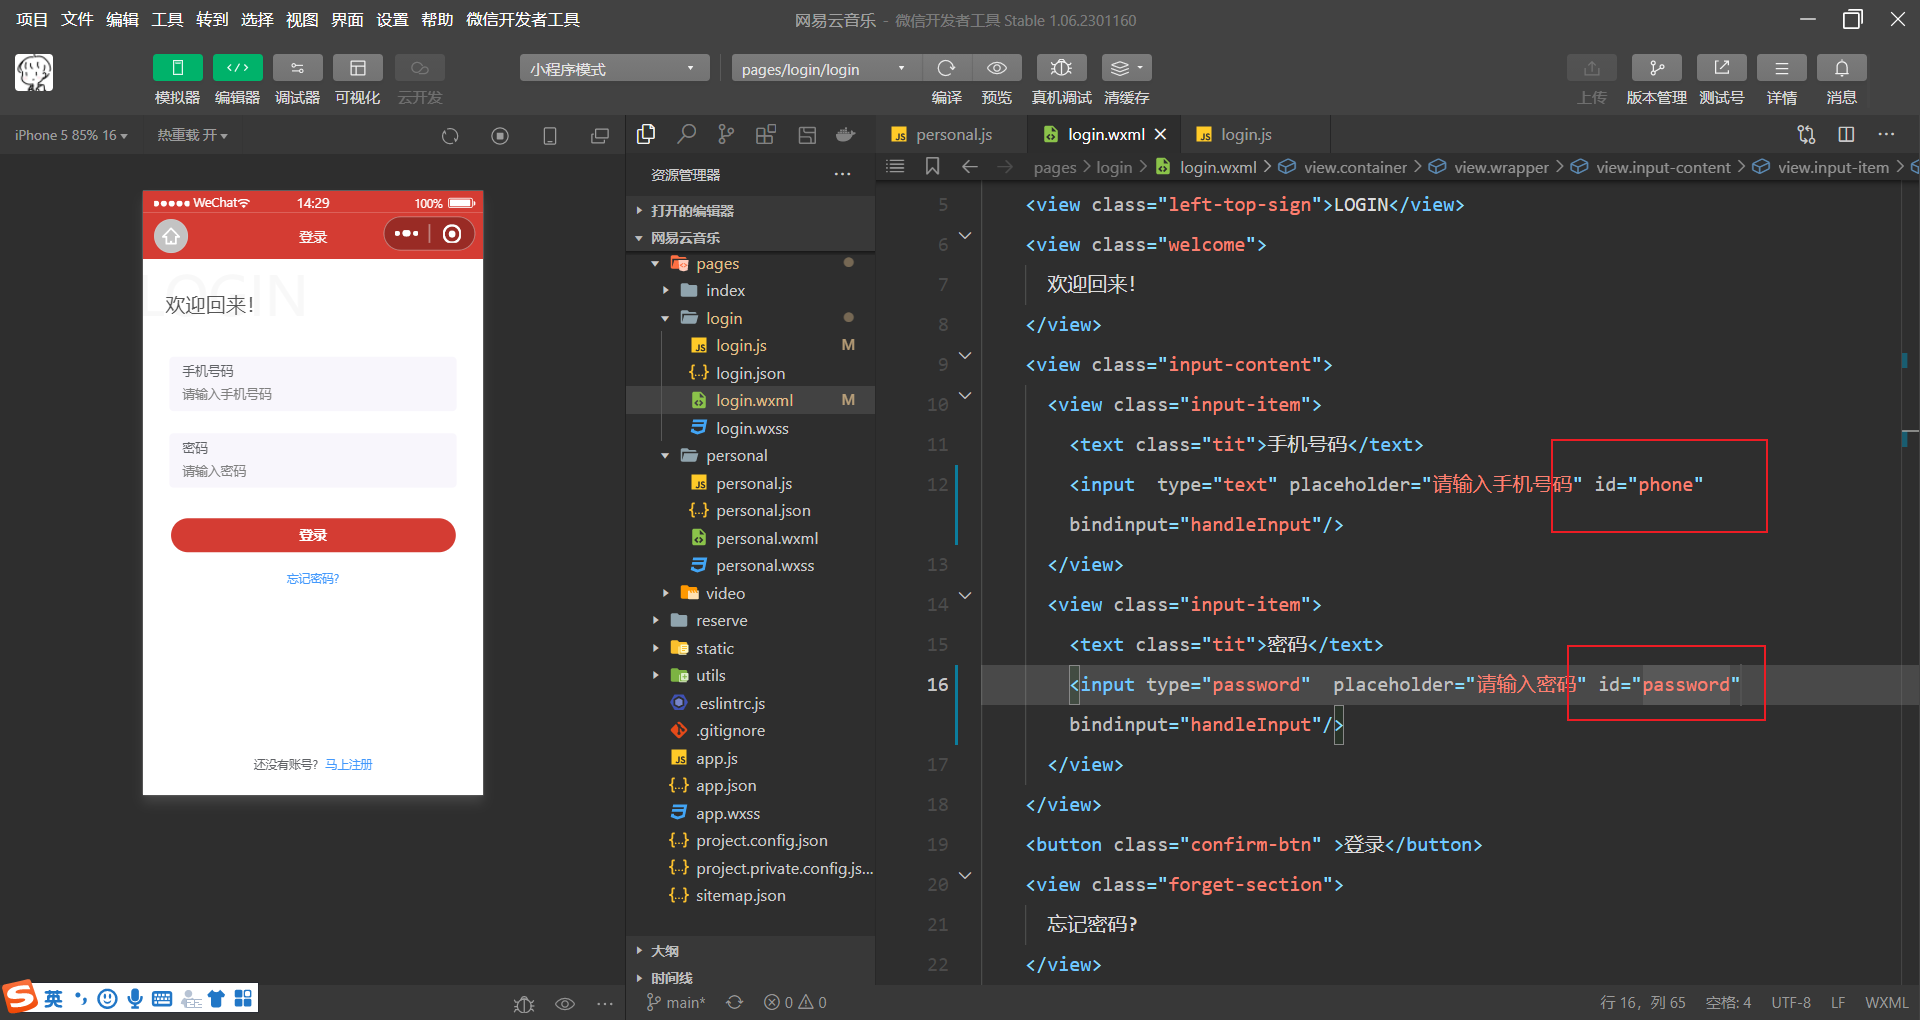Open login.wxss file
The height and width of the screenshot is (1020, 1920).
[x=750, y=428]
